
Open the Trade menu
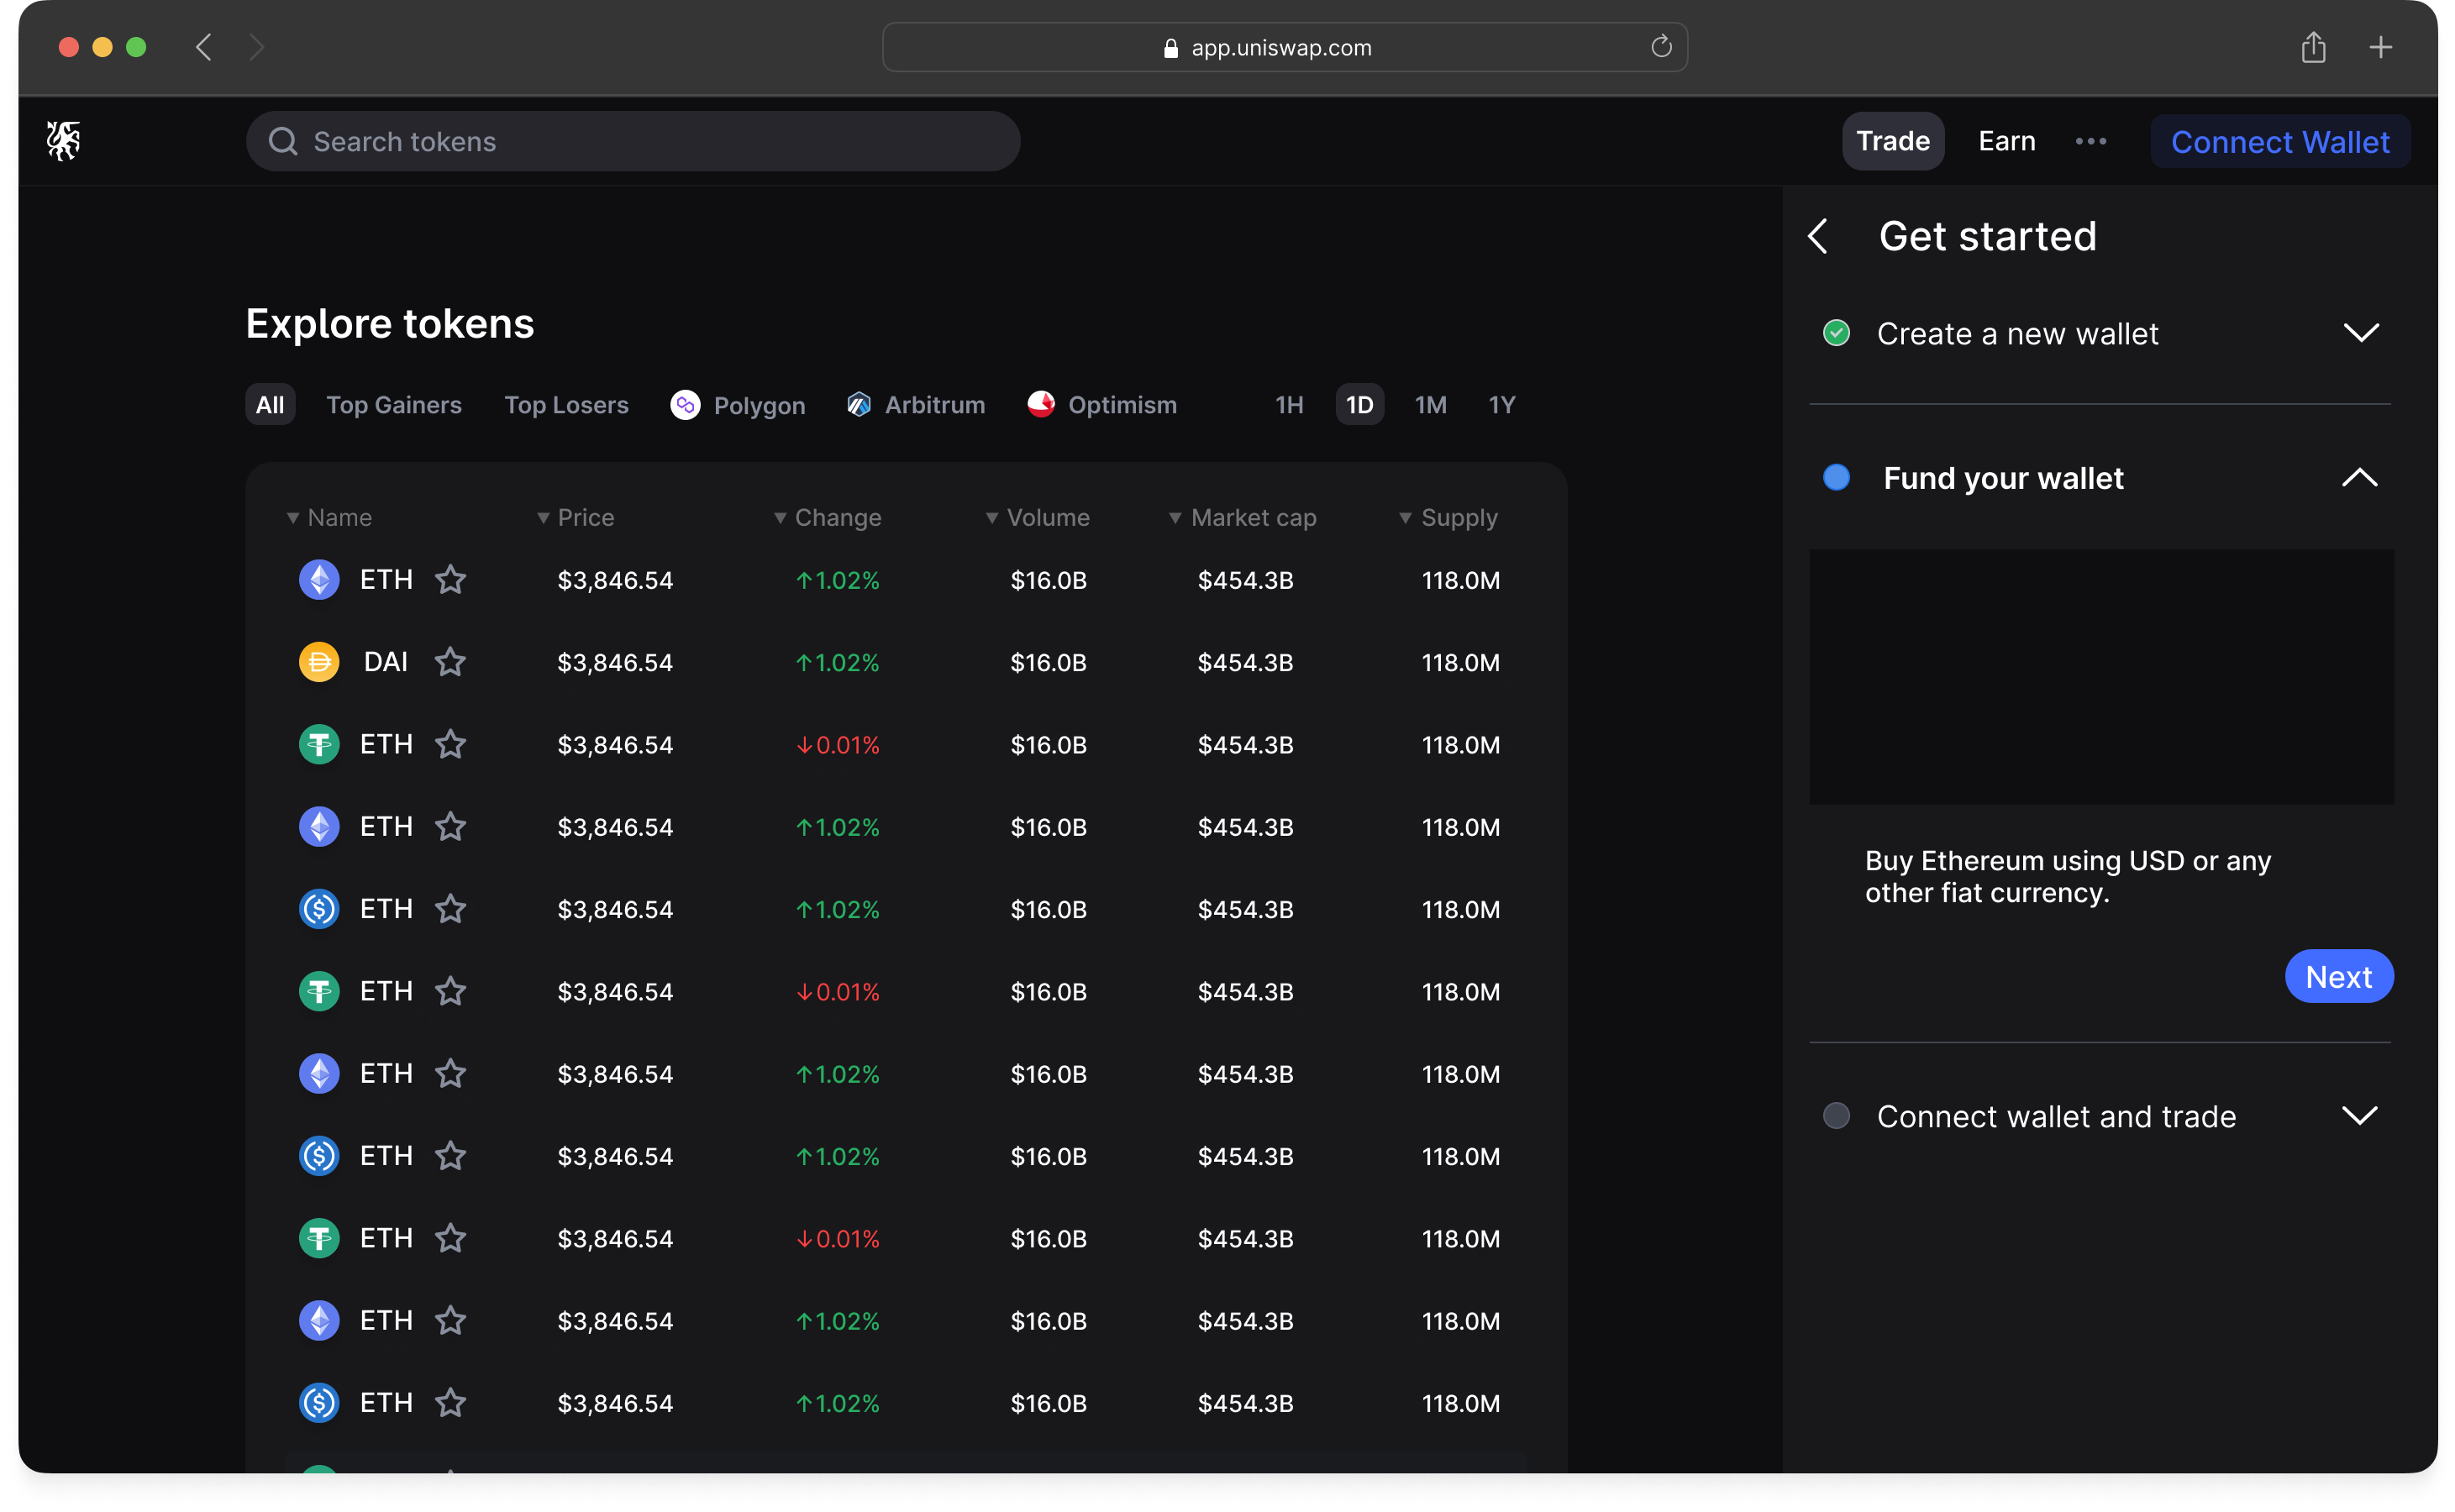[x=1892, y=141]
